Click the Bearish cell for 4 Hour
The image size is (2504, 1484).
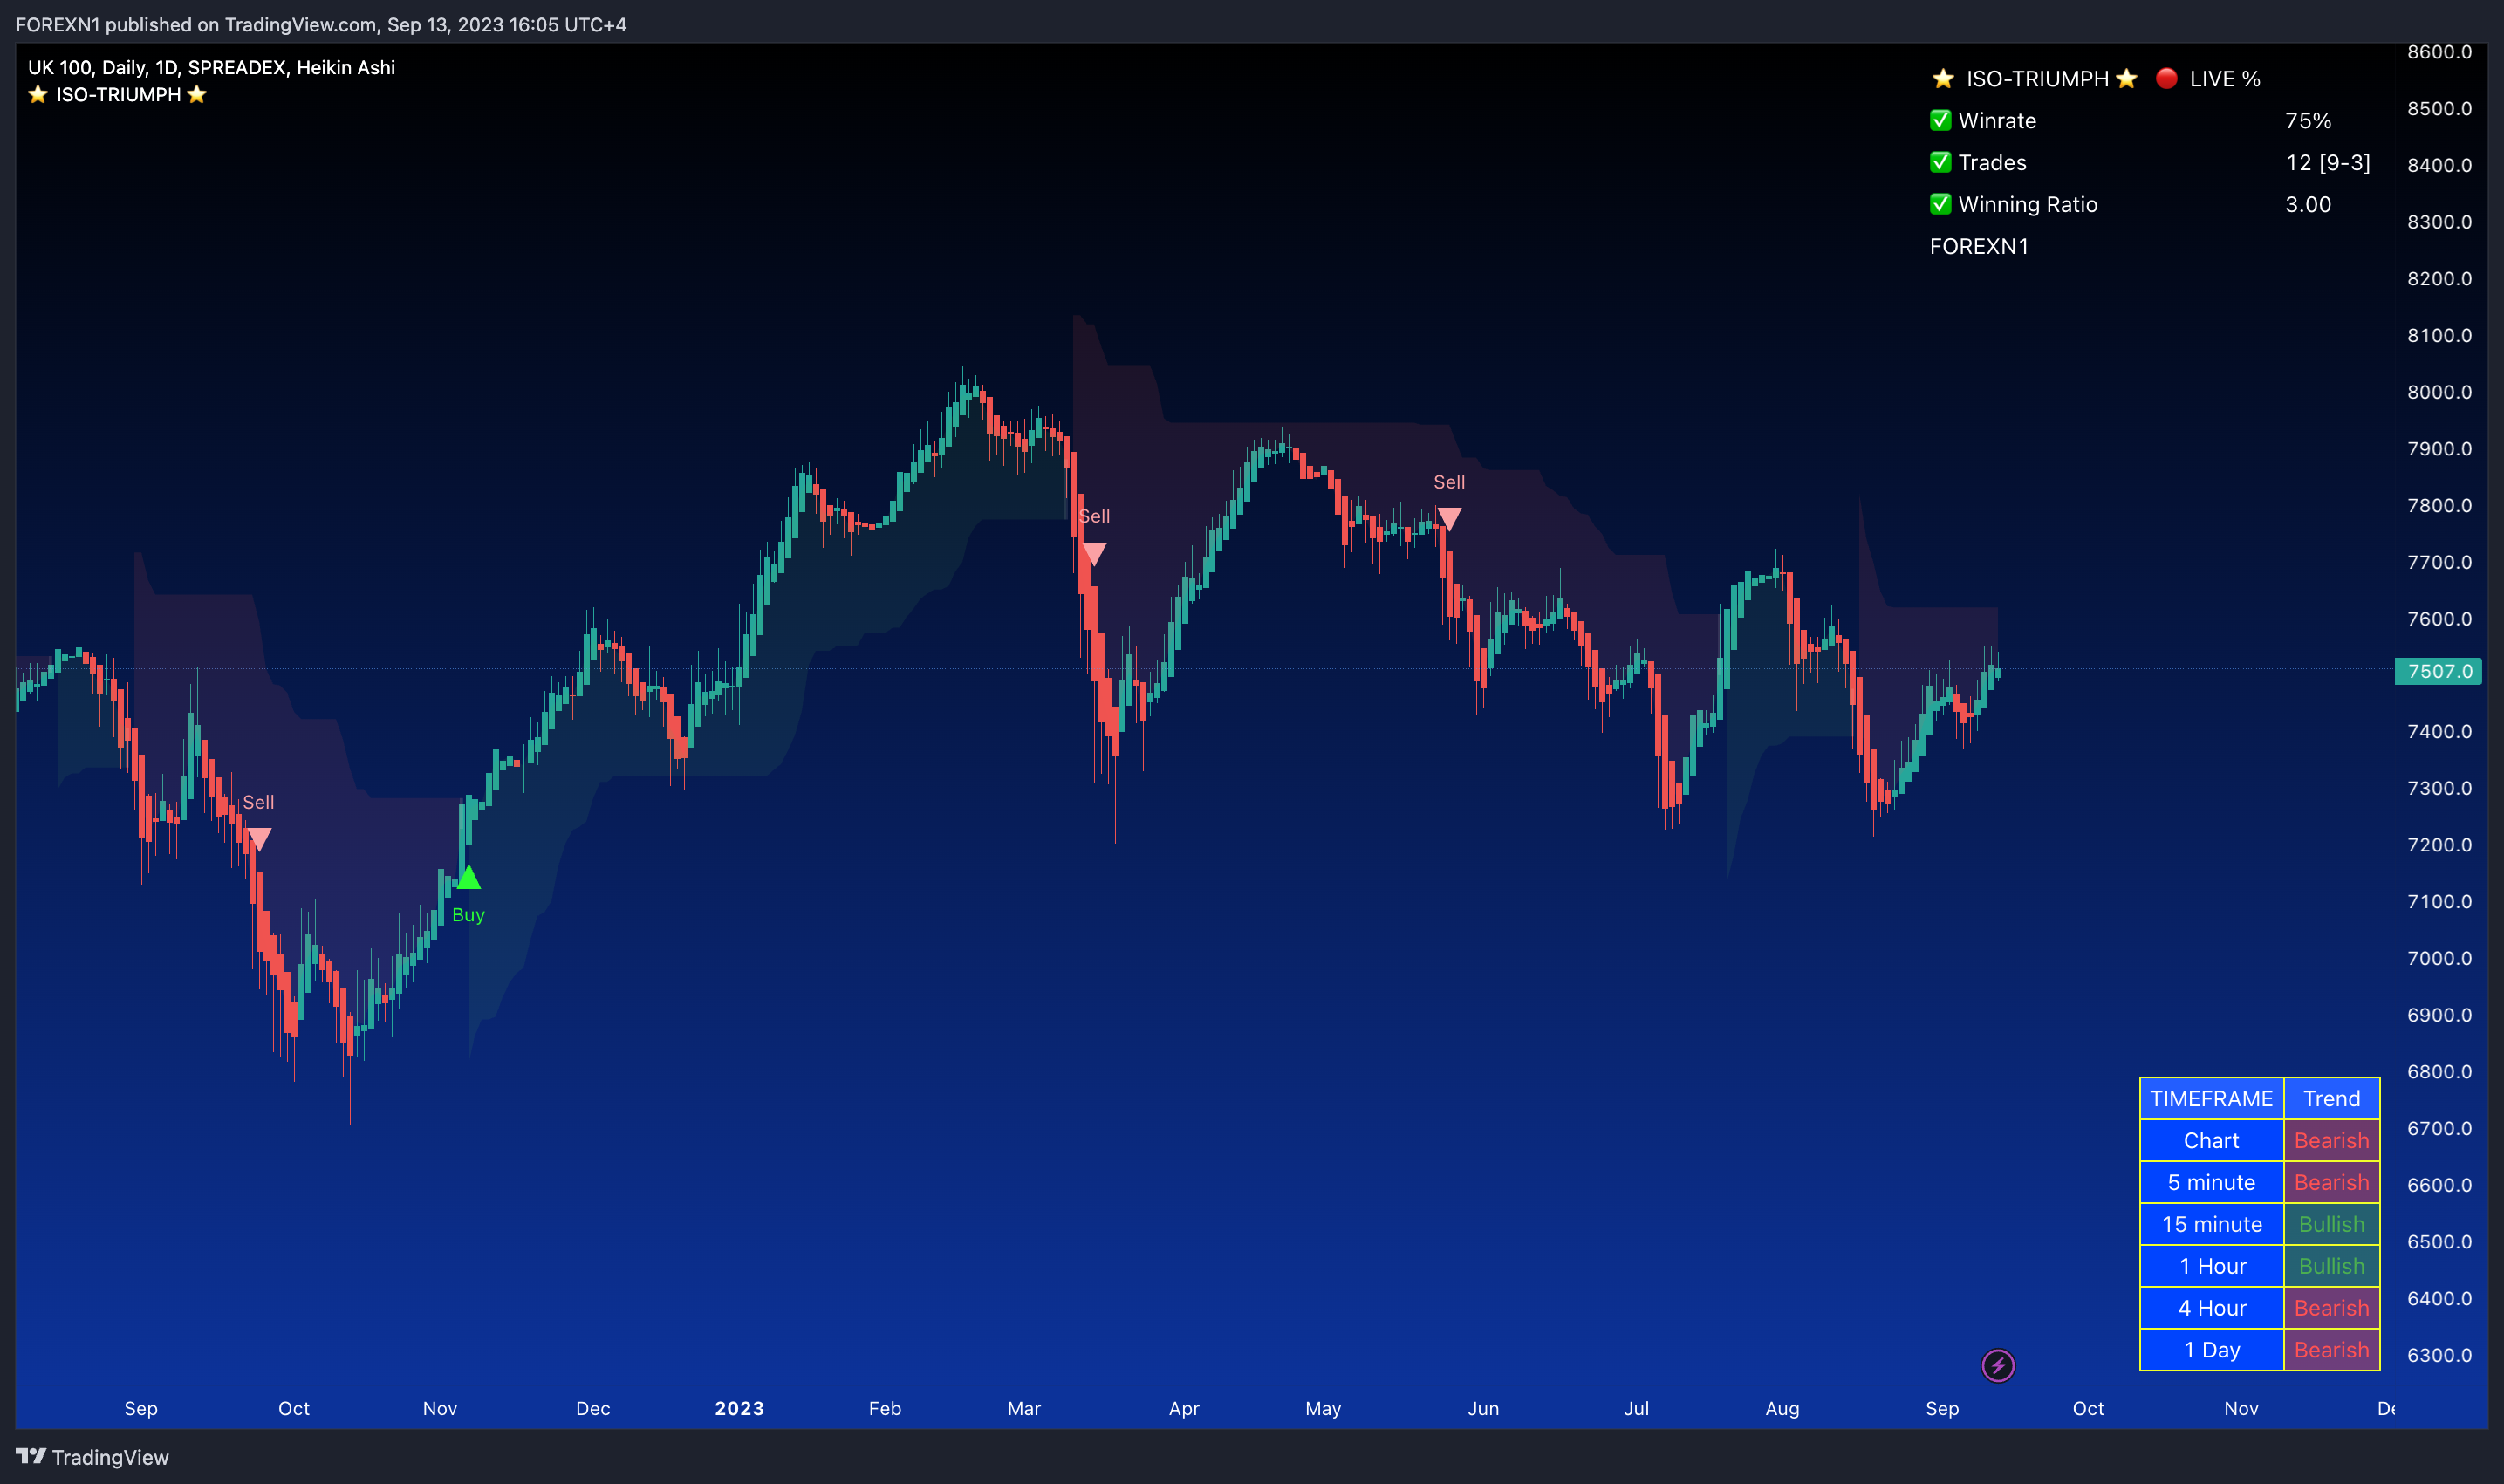point(2331,1308)
